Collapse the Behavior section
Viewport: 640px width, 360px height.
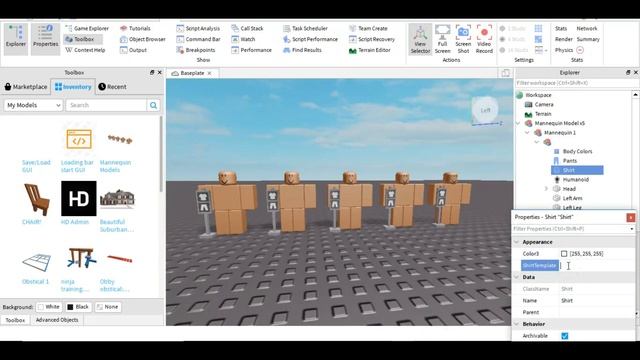click(517, 324)
